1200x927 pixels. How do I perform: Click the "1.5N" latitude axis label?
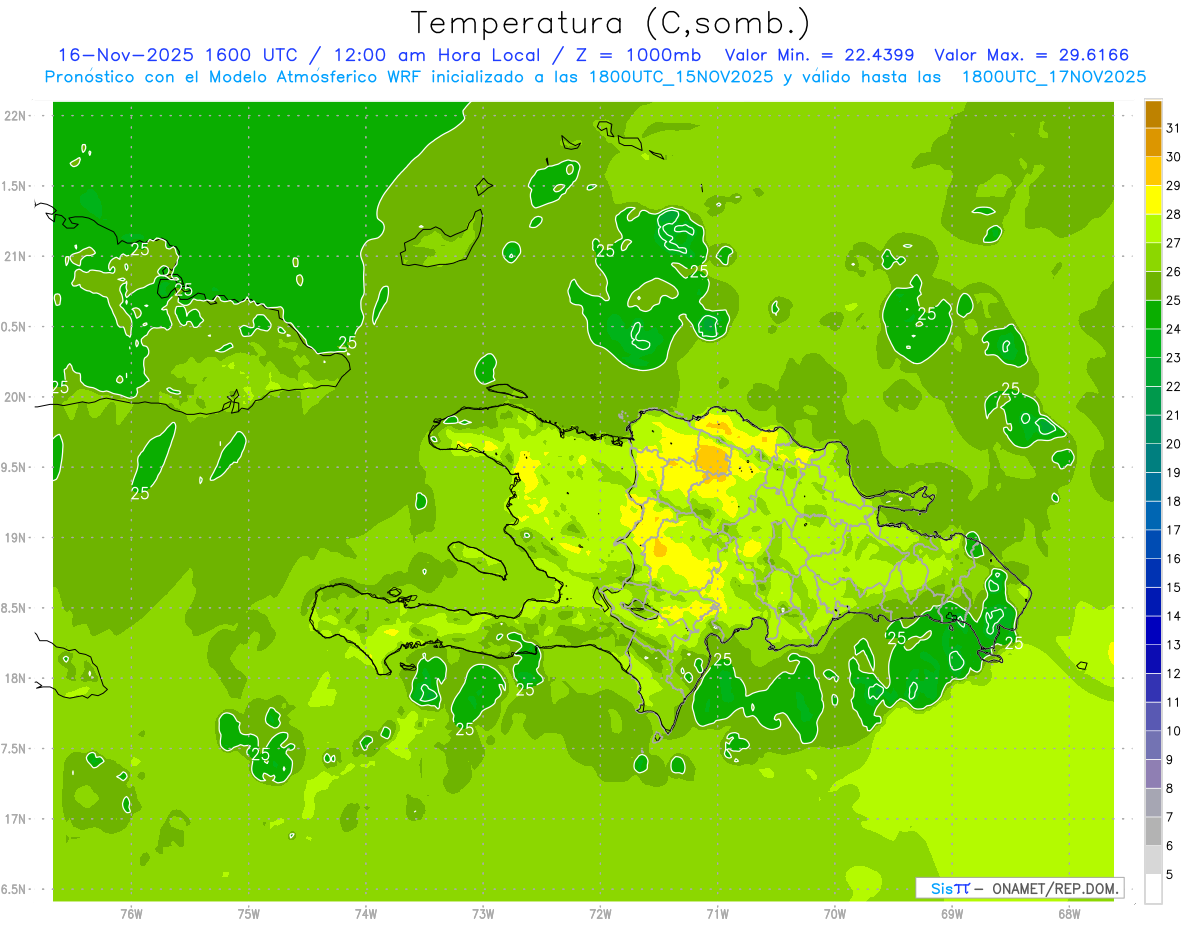pos(16,186)
